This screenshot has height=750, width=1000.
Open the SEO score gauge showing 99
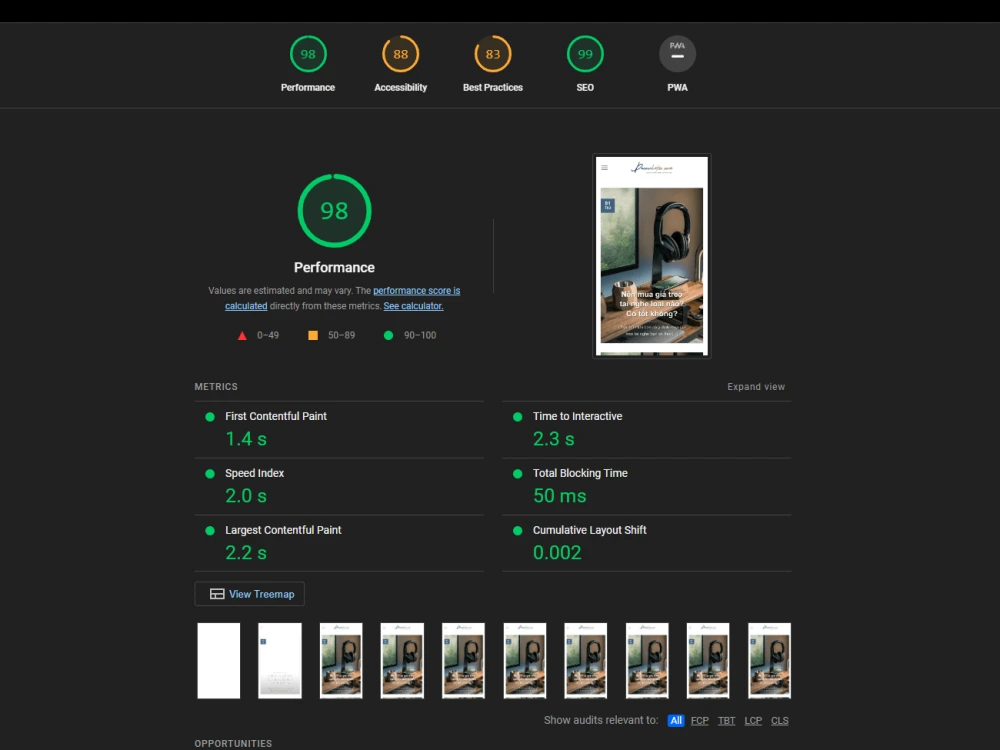pyautogui.click(x=585, y=54)
